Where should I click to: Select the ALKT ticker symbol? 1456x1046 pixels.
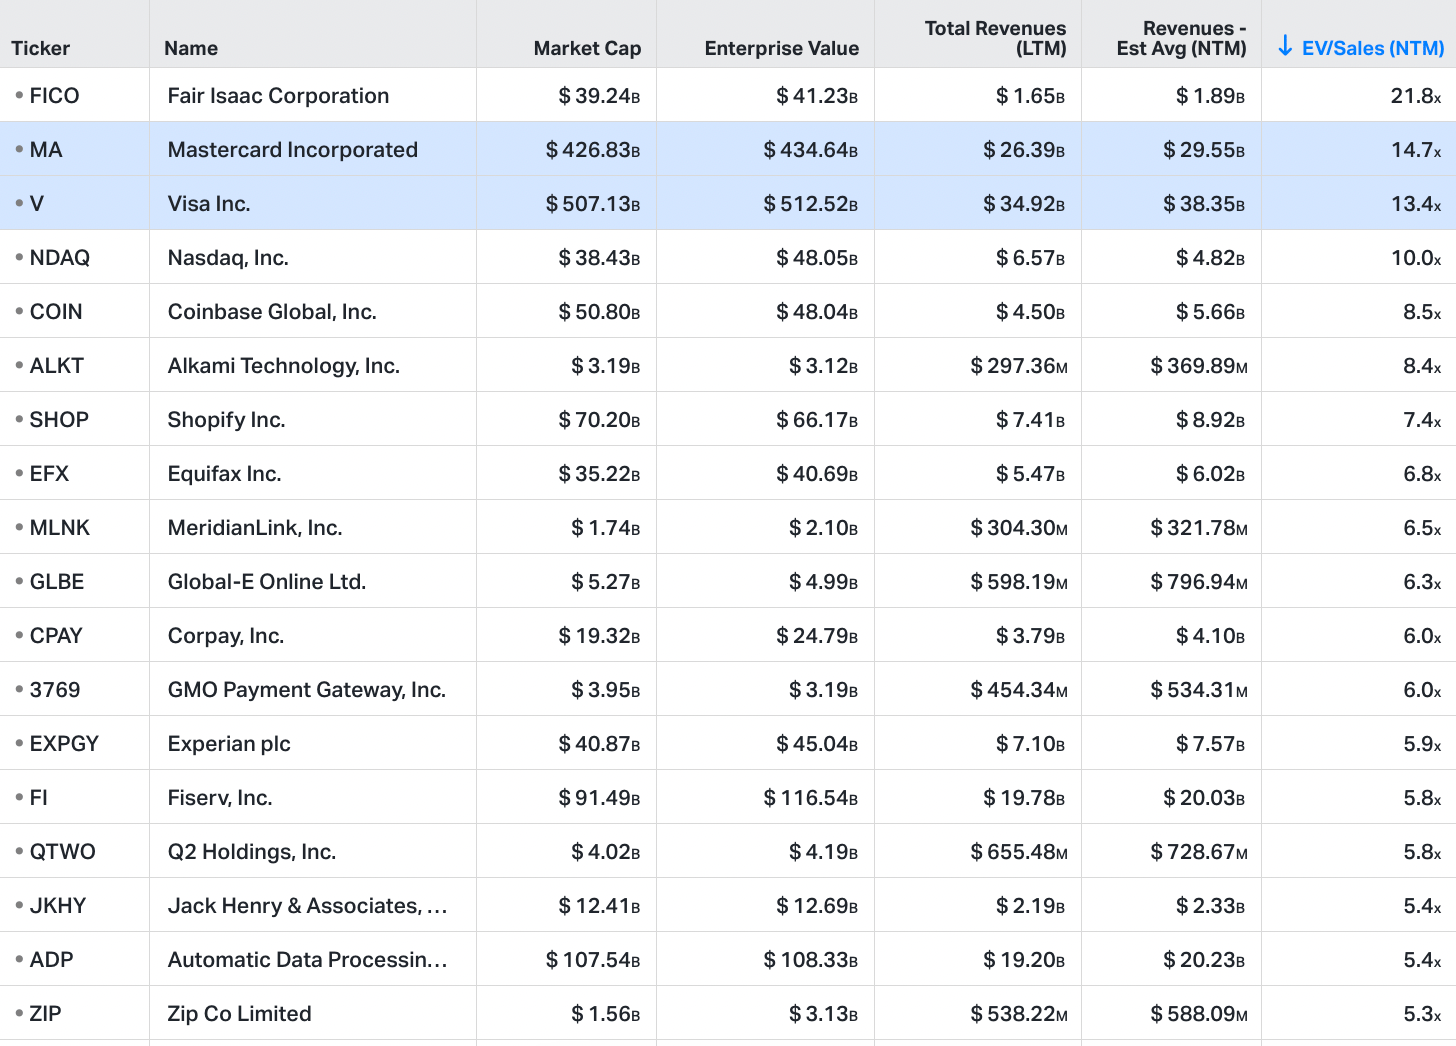click(57, 366)
